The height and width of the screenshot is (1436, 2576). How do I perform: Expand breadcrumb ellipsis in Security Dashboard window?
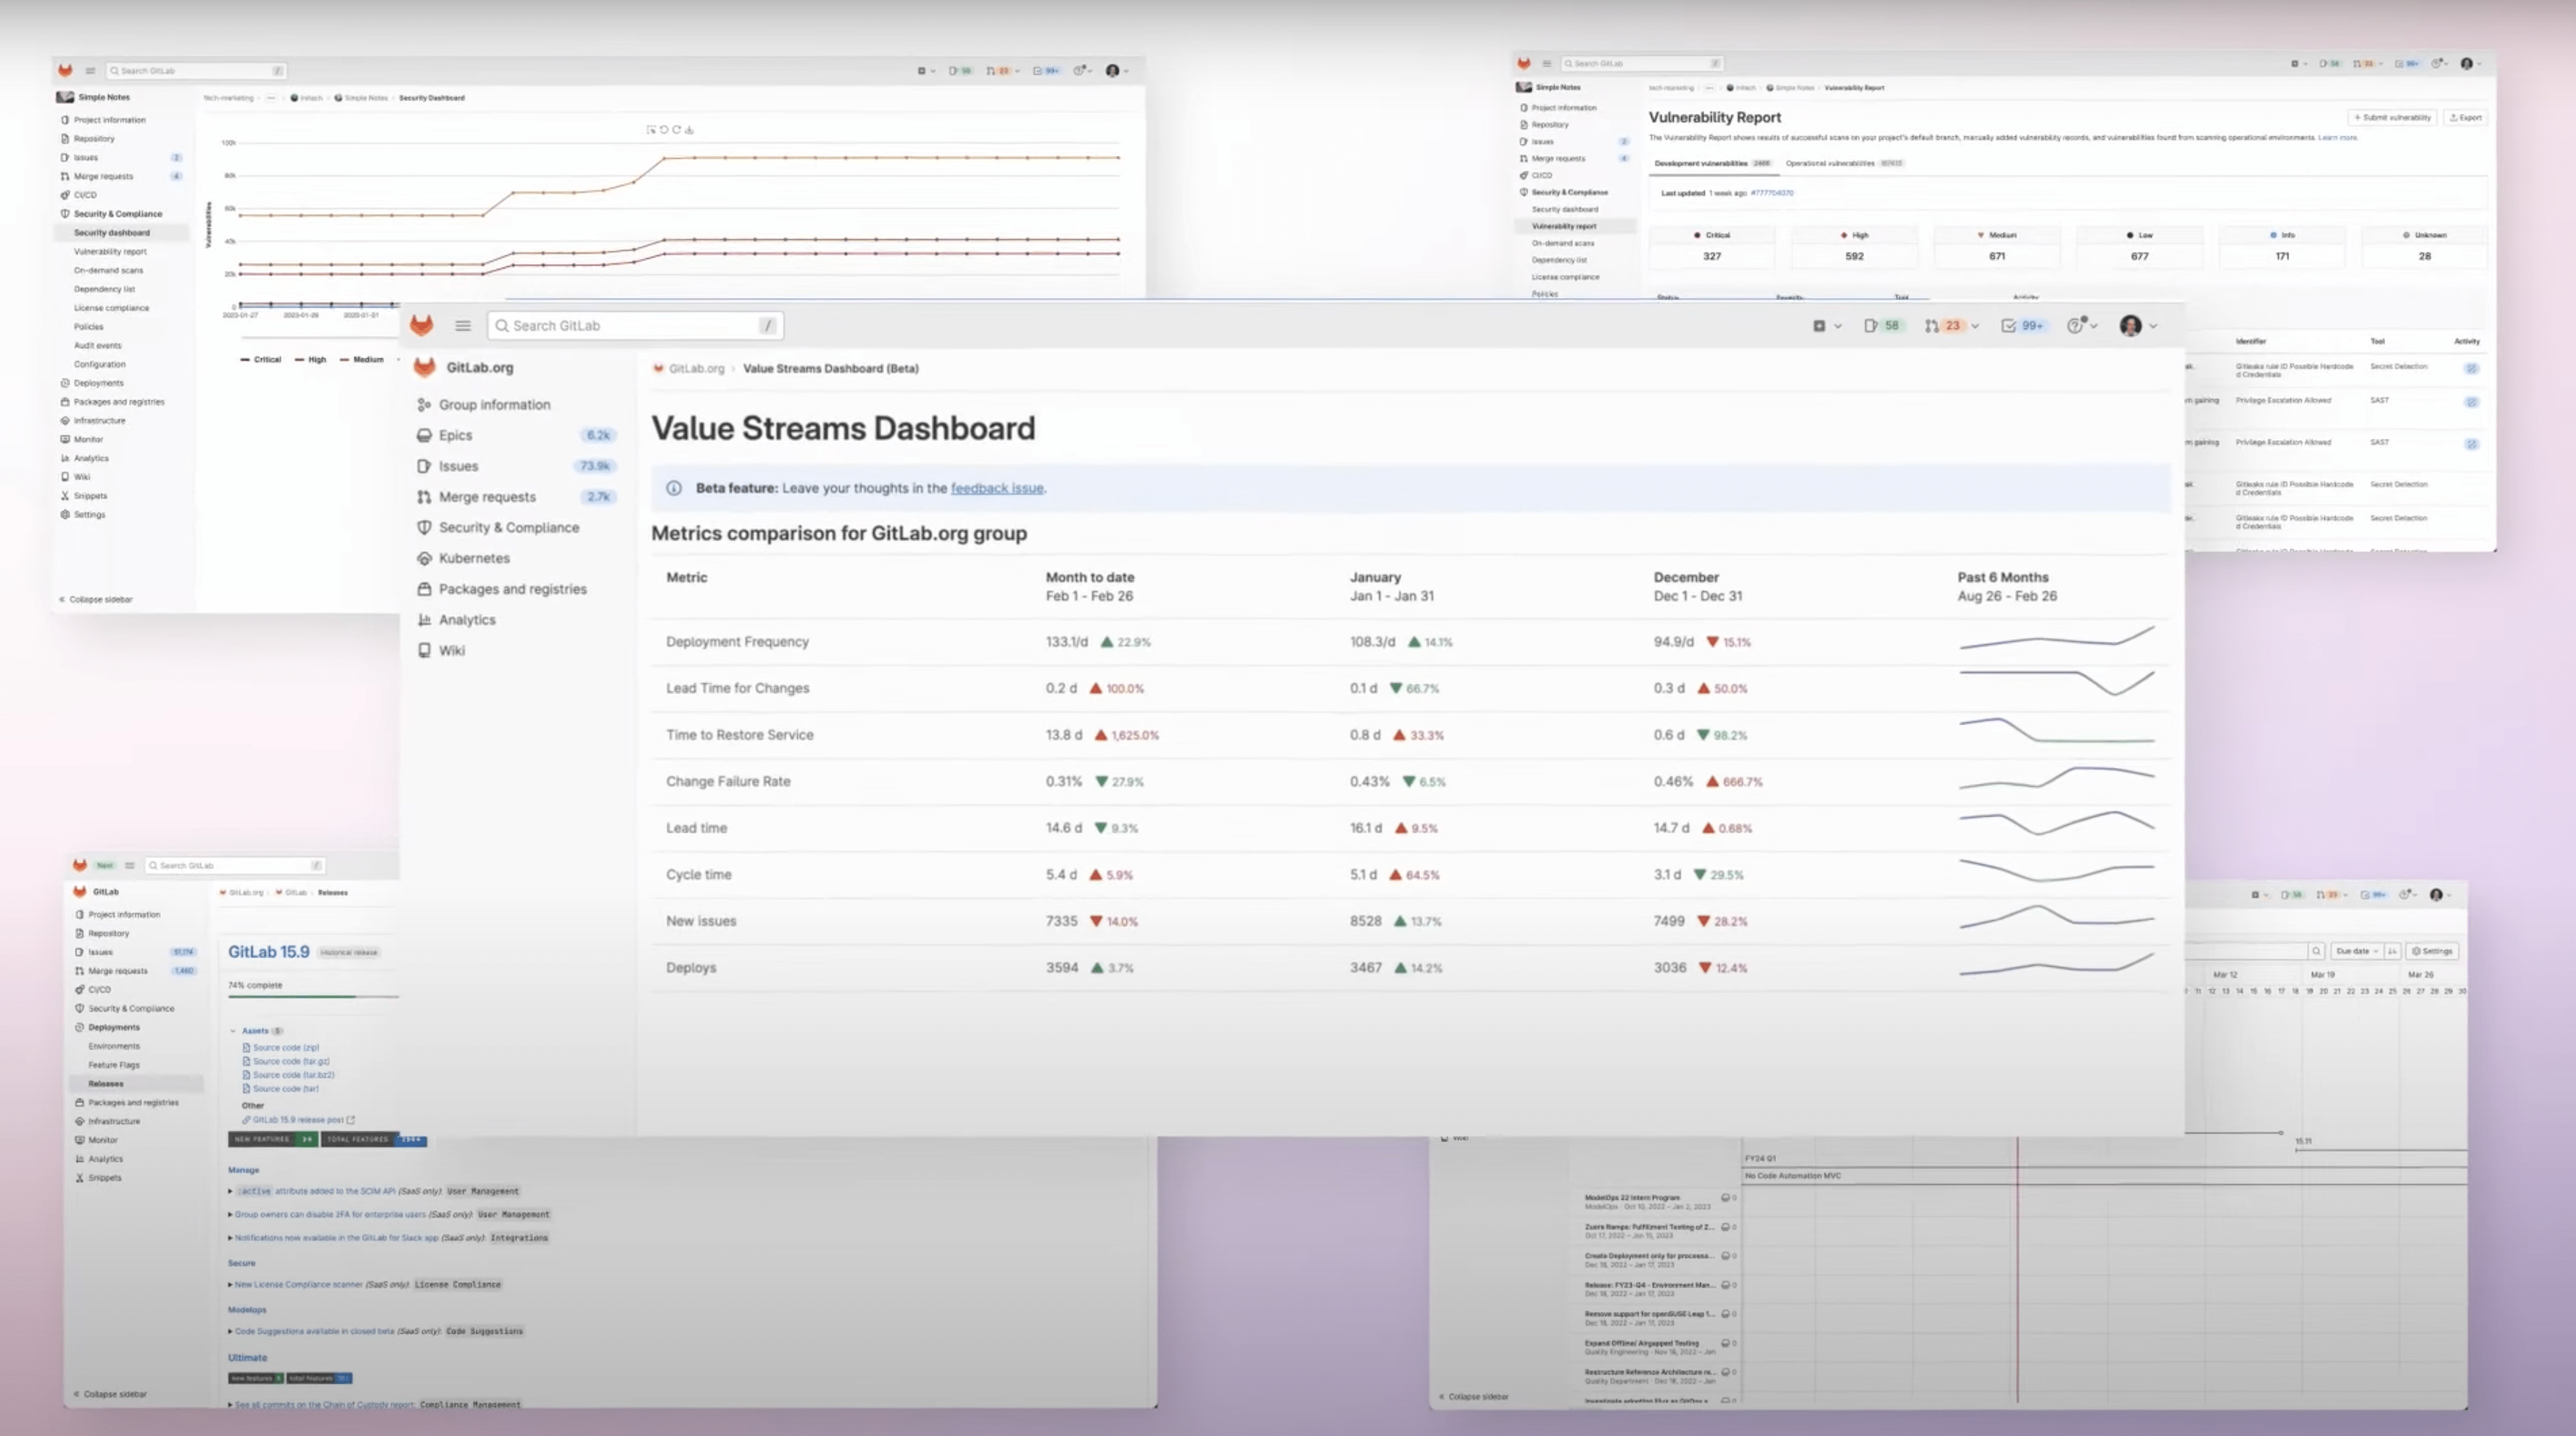(x=271, y=98)
